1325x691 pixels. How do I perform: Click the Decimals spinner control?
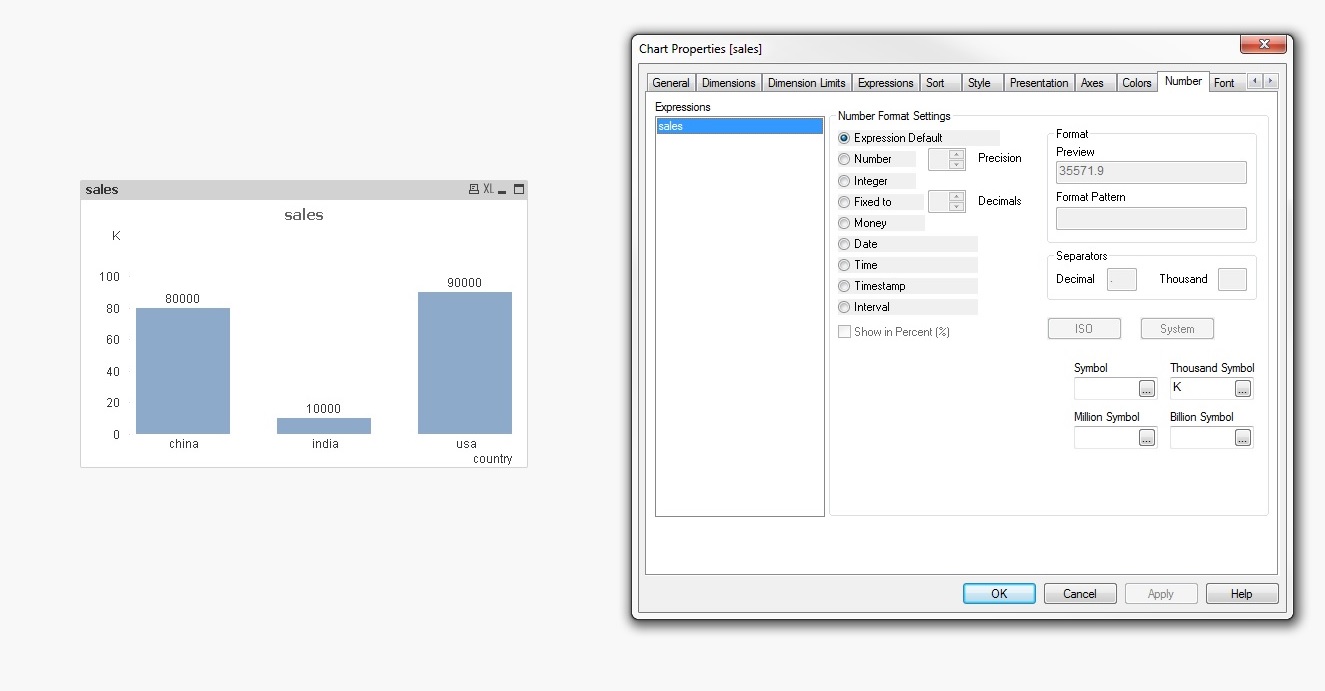click(x=947, y=202)
